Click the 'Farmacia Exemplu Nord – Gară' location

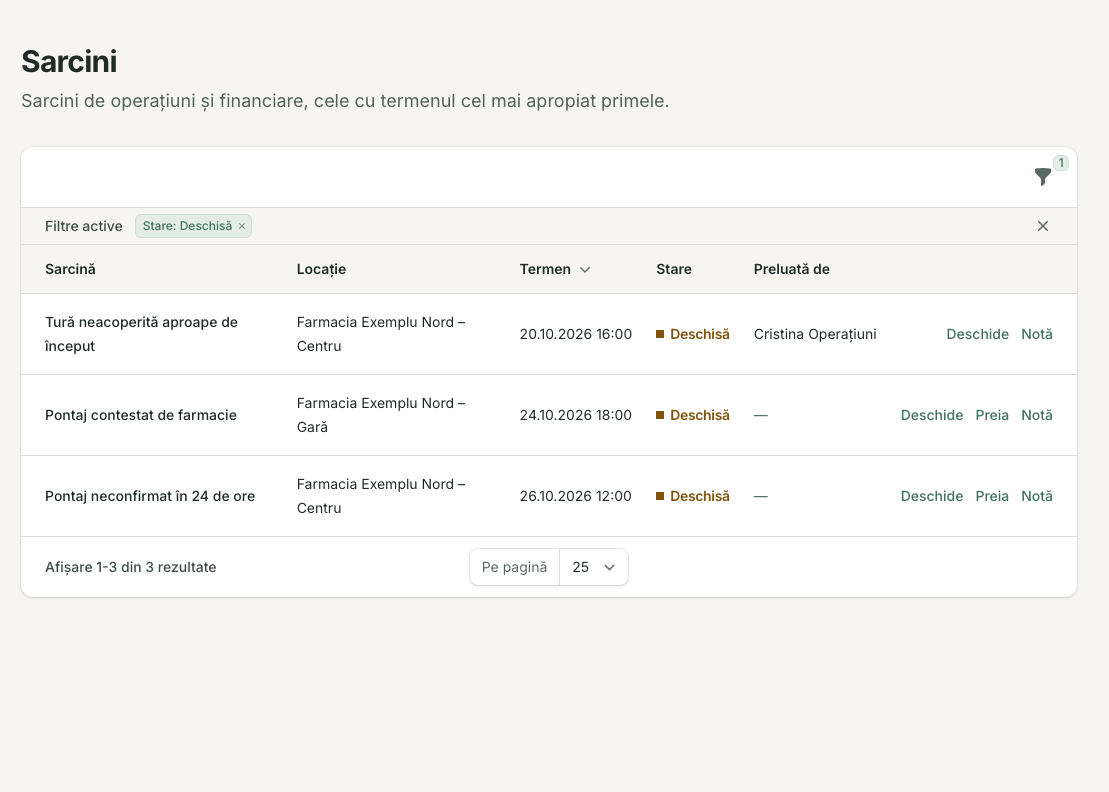point(381,415)
